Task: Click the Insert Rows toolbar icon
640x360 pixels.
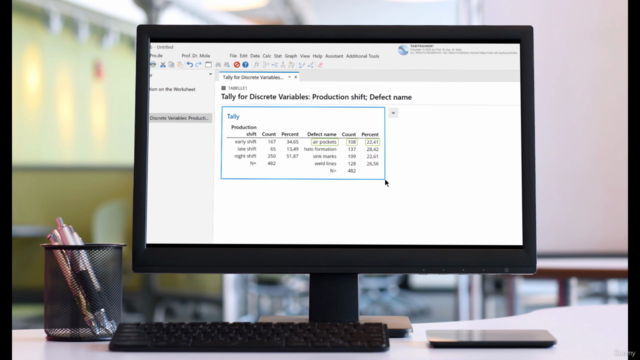Action: pyautogui.click(x=275, y=65)
